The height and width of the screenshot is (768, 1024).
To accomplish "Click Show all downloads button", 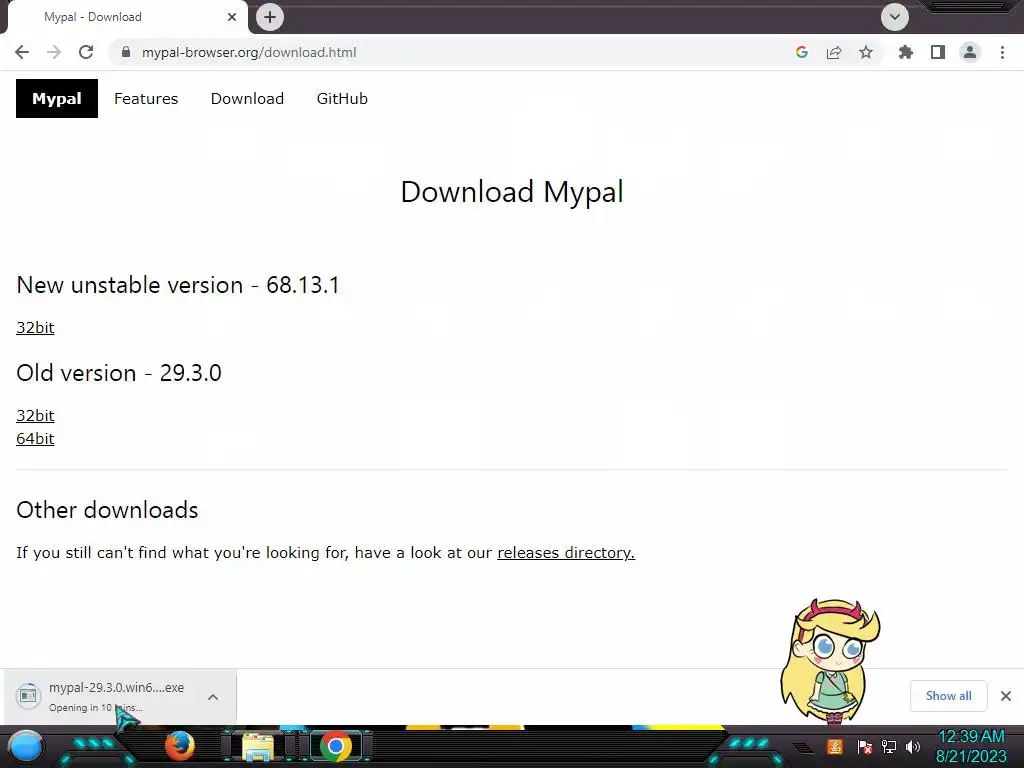I will coord(948,696).
